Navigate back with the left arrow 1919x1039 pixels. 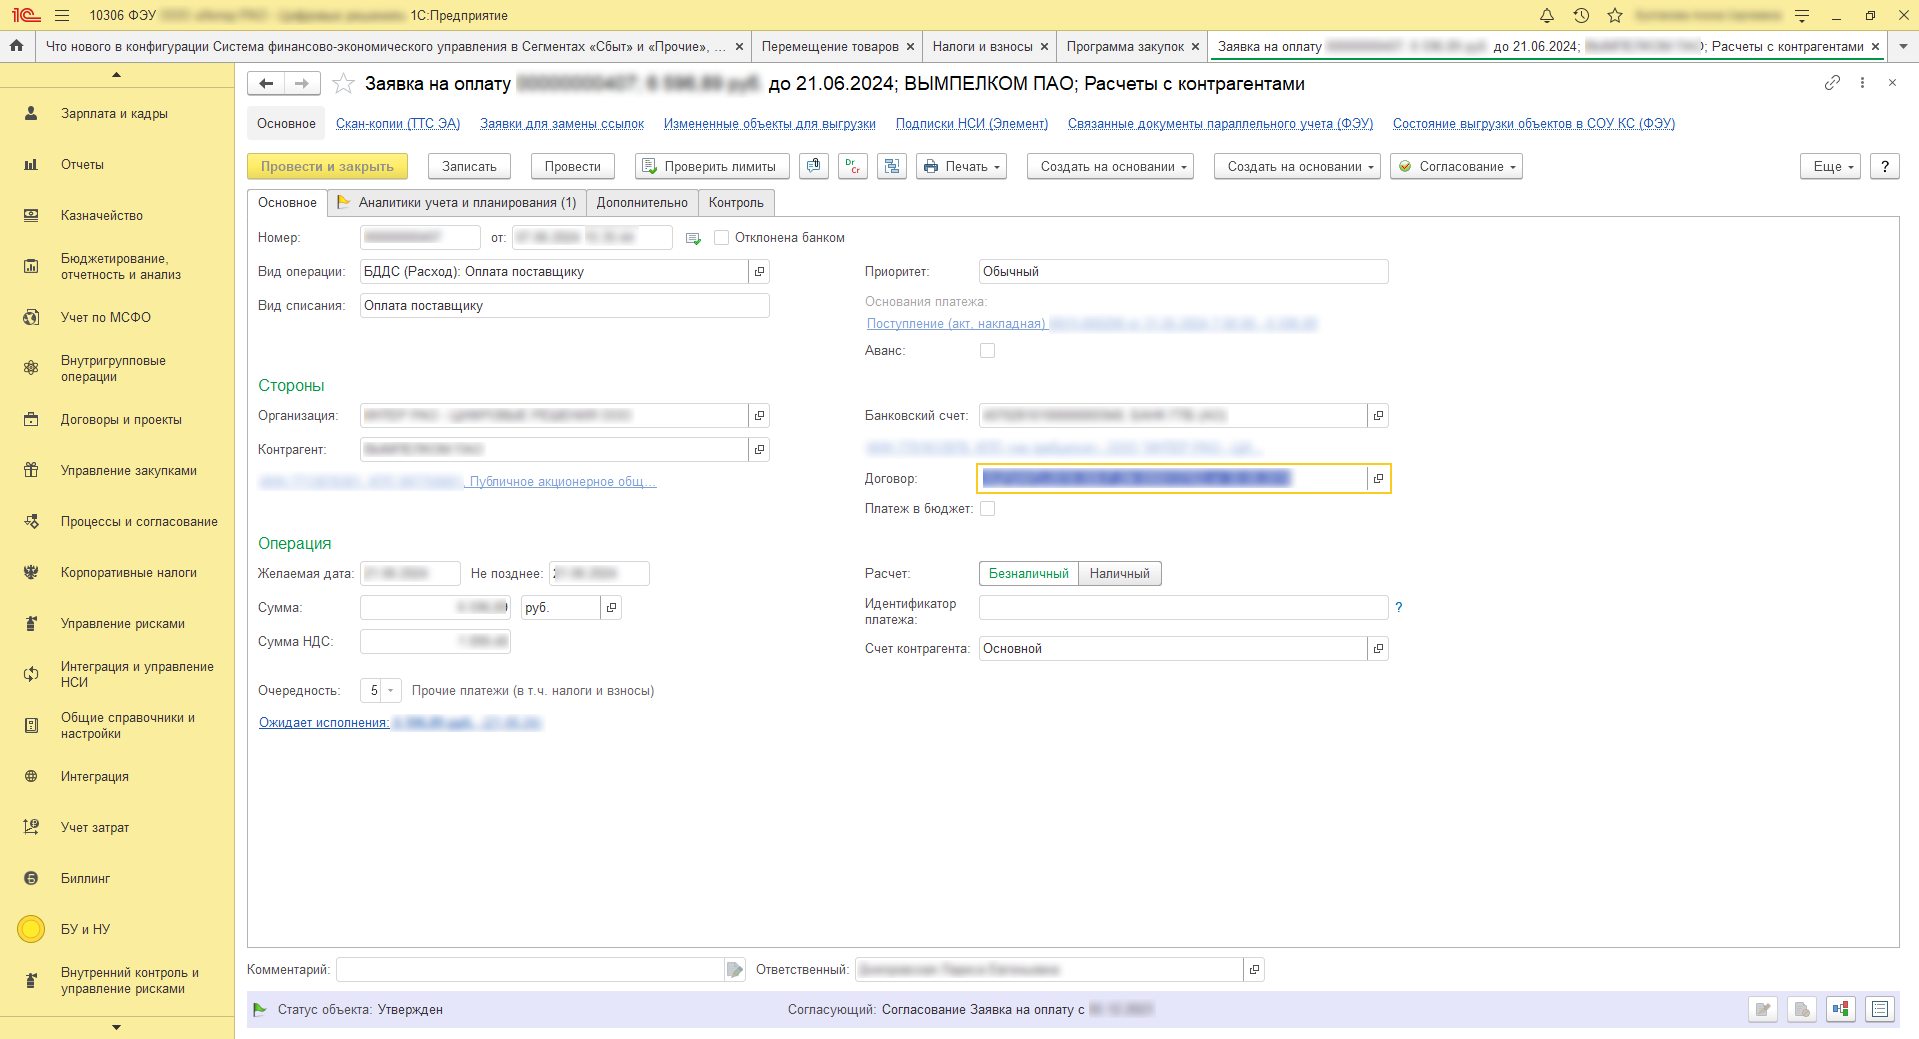click(266, 84)
